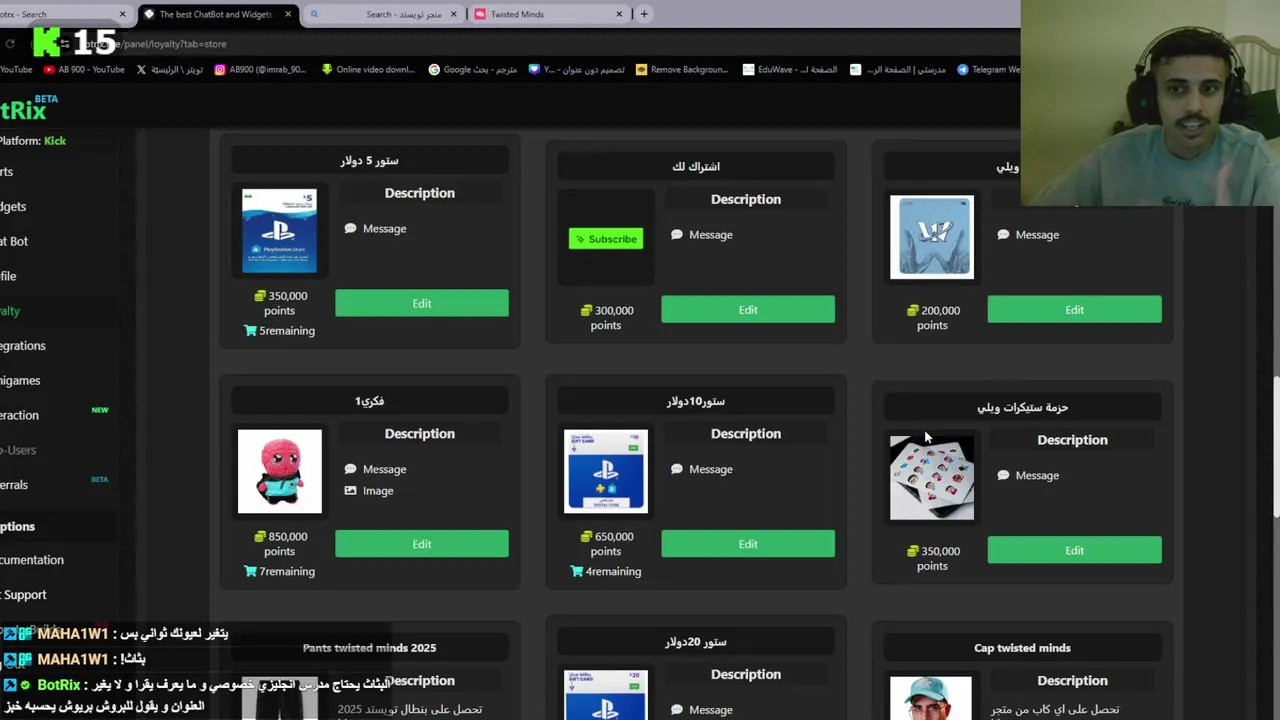This screenshot has height=720, width=1280.
Task: Click the Image label in فكري1 card
Action: pos(378,491)
